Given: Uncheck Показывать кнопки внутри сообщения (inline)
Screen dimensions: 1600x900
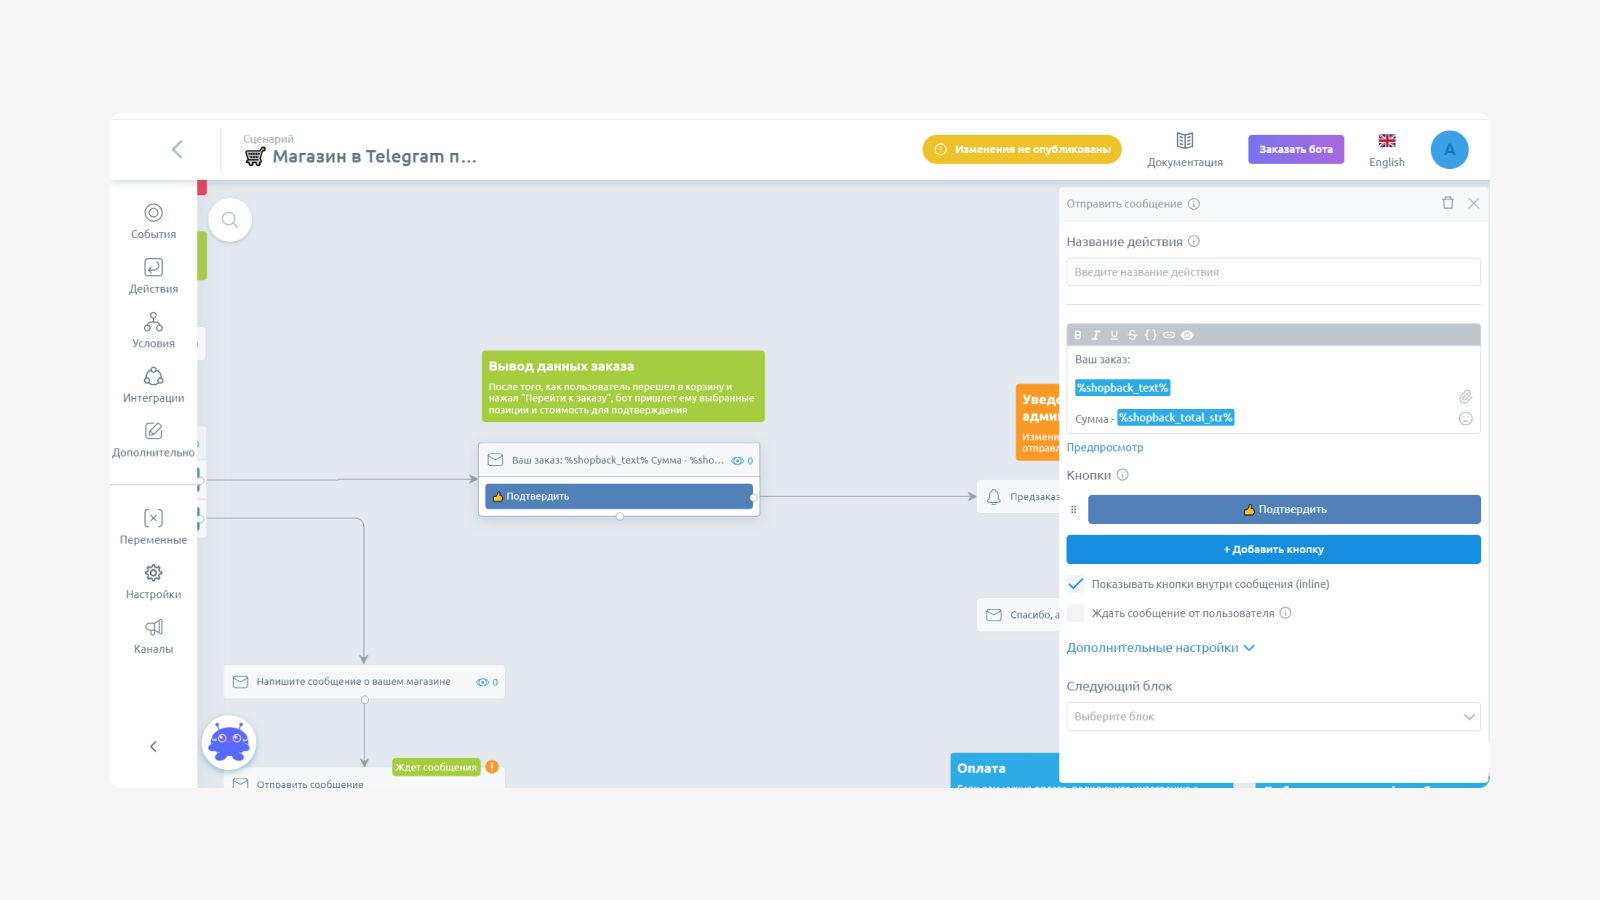Looking at the screenshot, I should [1076, 584].
